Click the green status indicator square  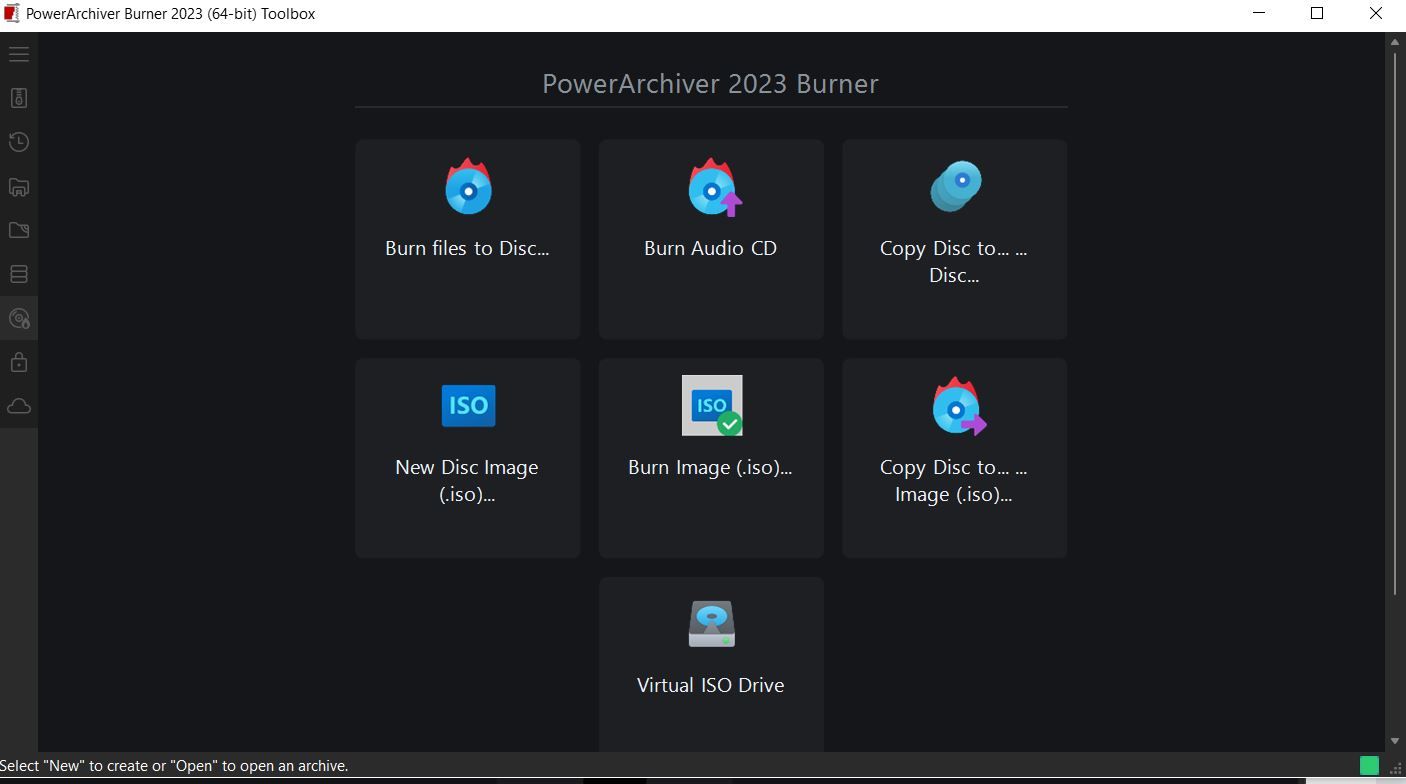point(1369,765)
